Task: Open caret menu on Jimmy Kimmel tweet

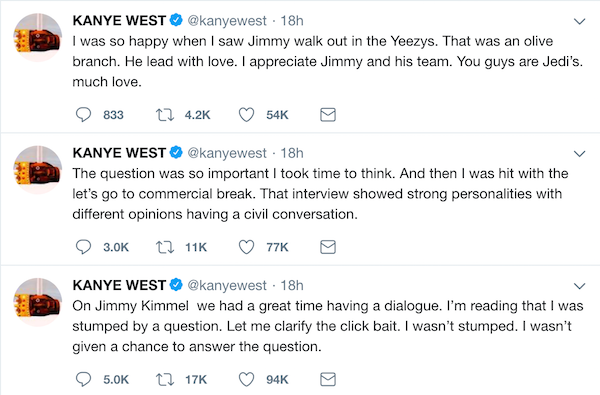Action: pos(580,286)
